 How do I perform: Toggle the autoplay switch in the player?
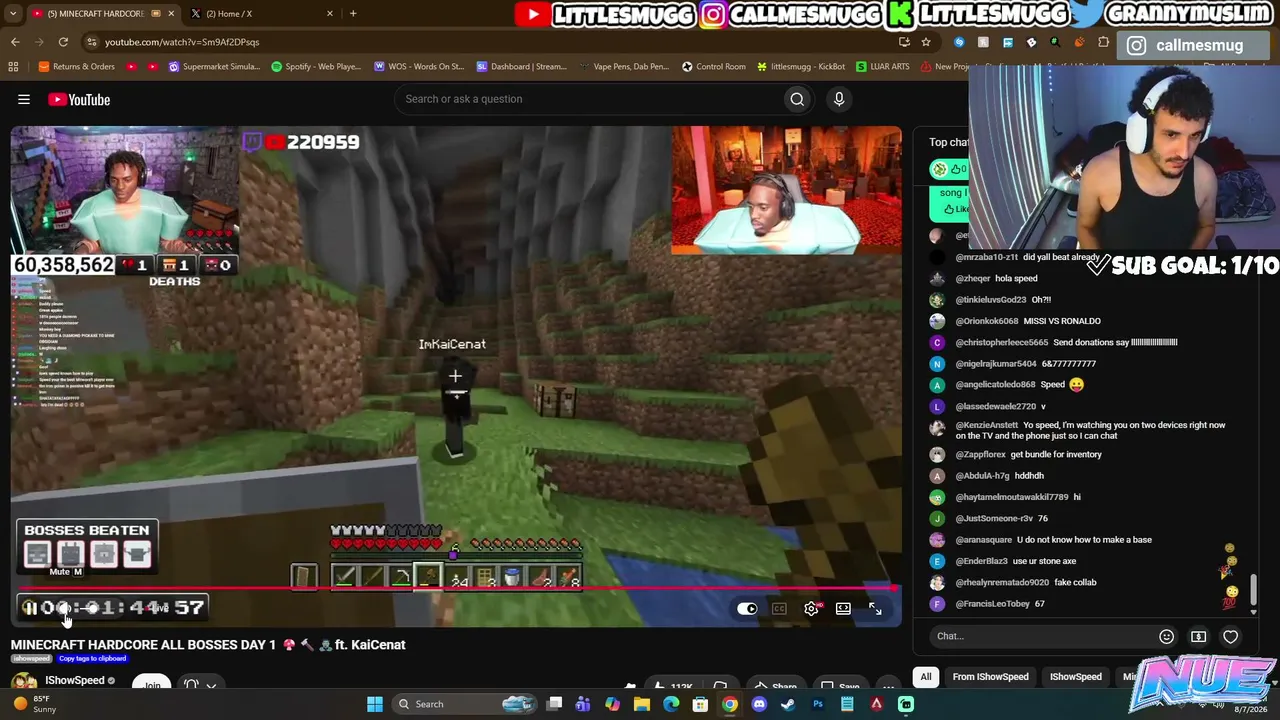pos(747,608)
